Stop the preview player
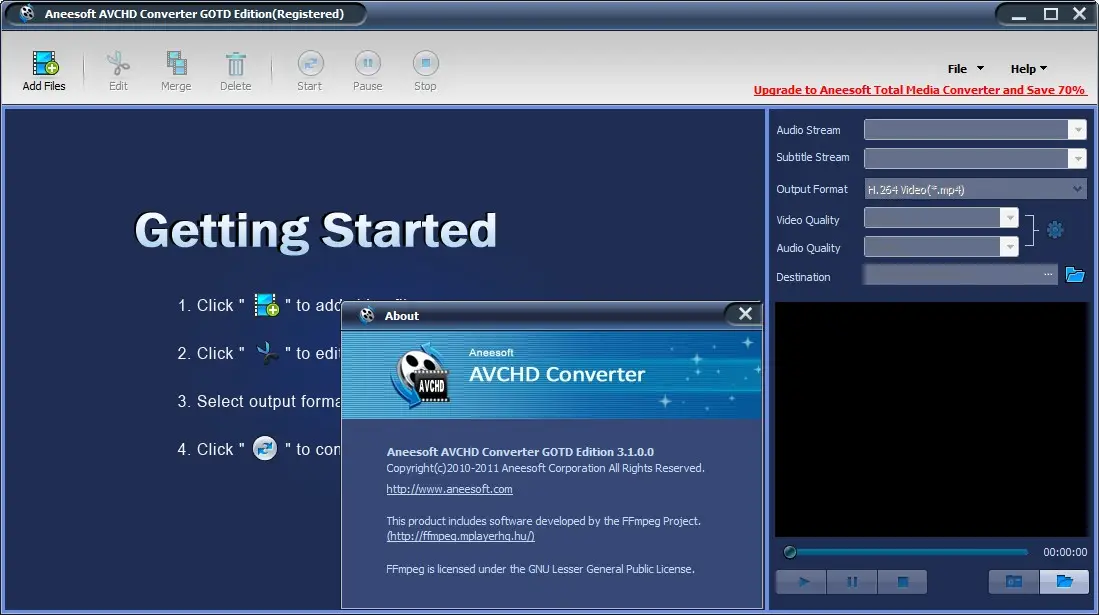 [902, 581]
